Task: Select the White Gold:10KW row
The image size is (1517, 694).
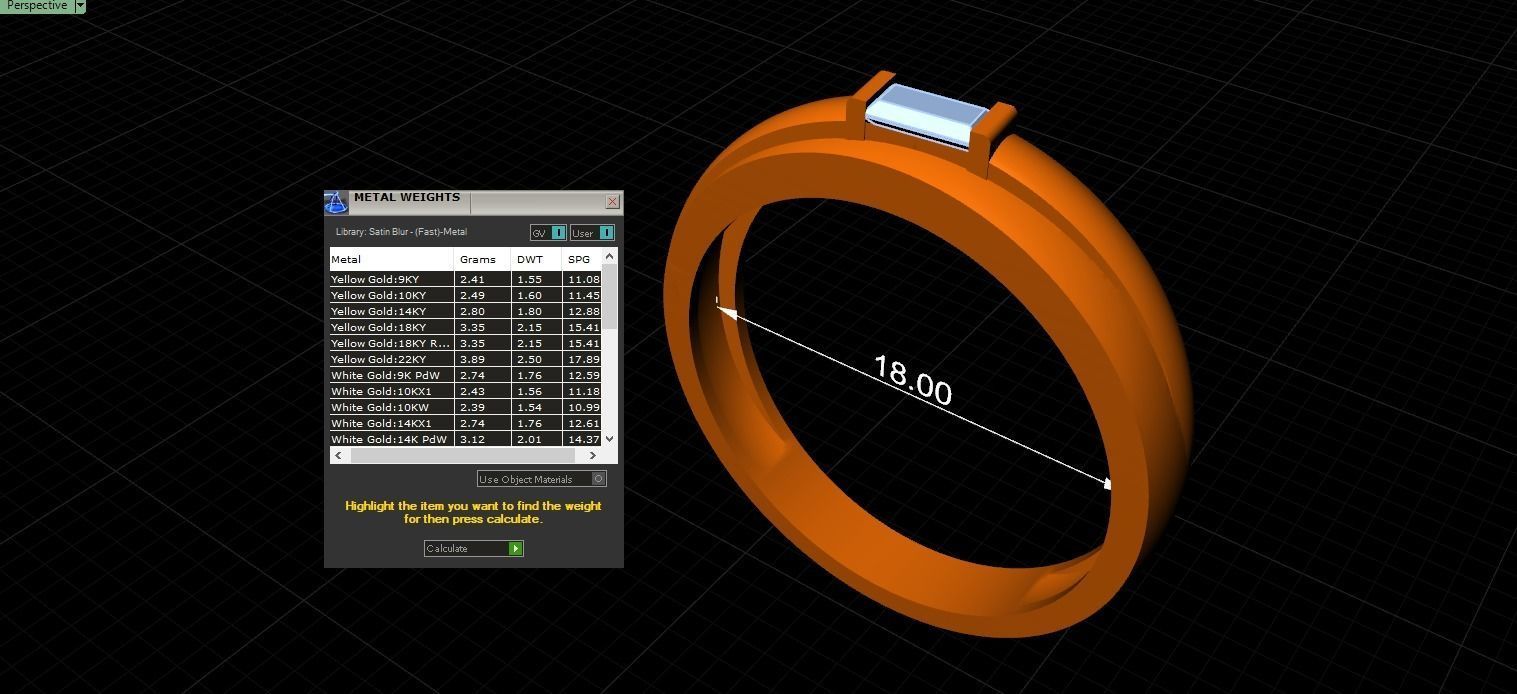Action: (x=465, y=407)
